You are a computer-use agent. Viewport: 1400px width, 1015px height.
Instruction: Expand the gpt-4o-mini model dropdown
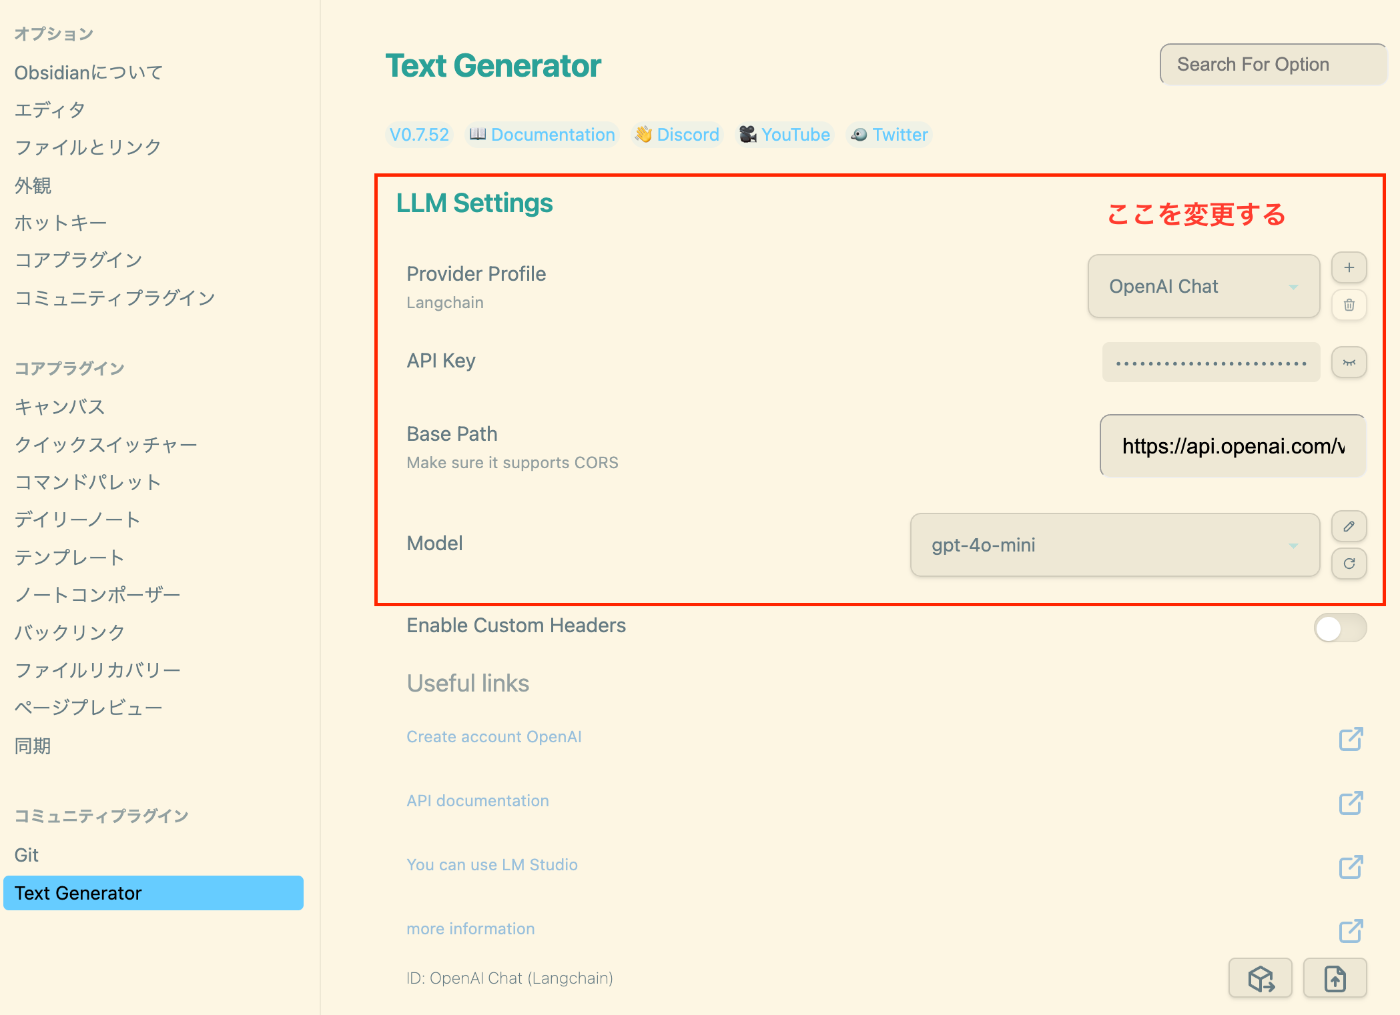coord(1114,546)
